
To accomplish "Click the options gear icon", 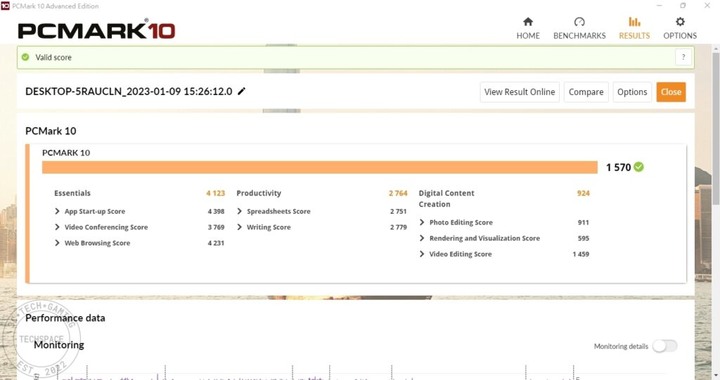I will pyautogui.click(x=680, y=22).
